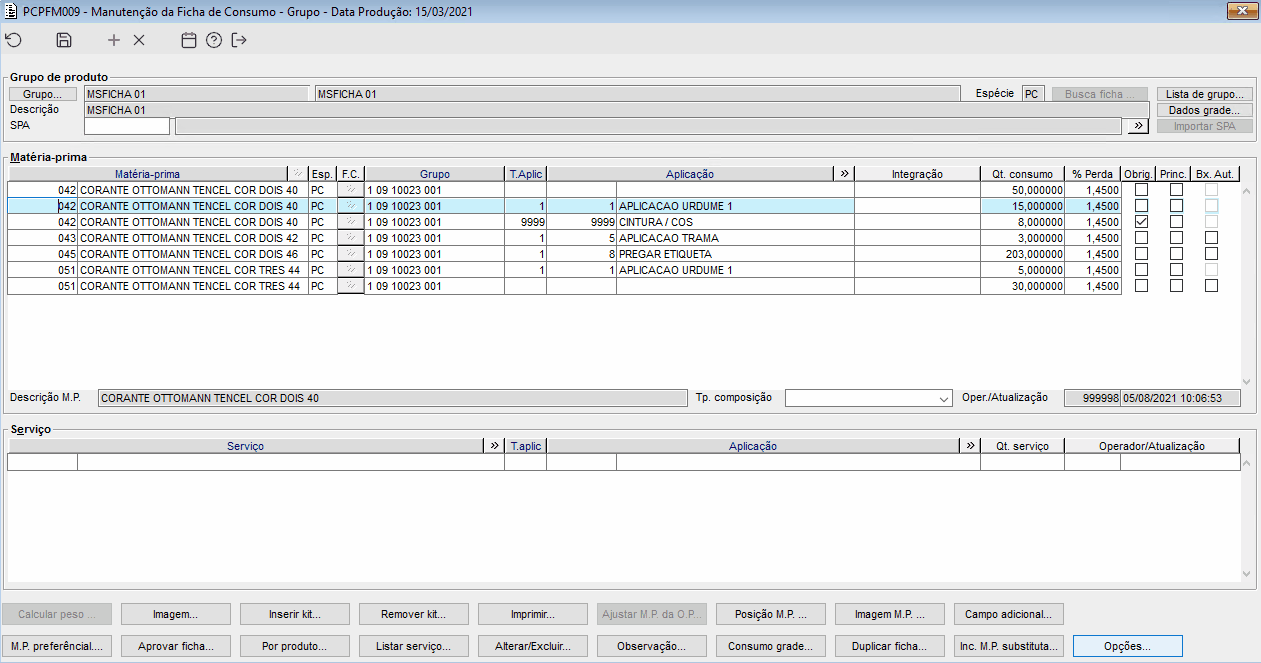Click F.C. button in the 5,000000 row
This screenshot has height=663, width=1261.
click(x=351, y=270)
